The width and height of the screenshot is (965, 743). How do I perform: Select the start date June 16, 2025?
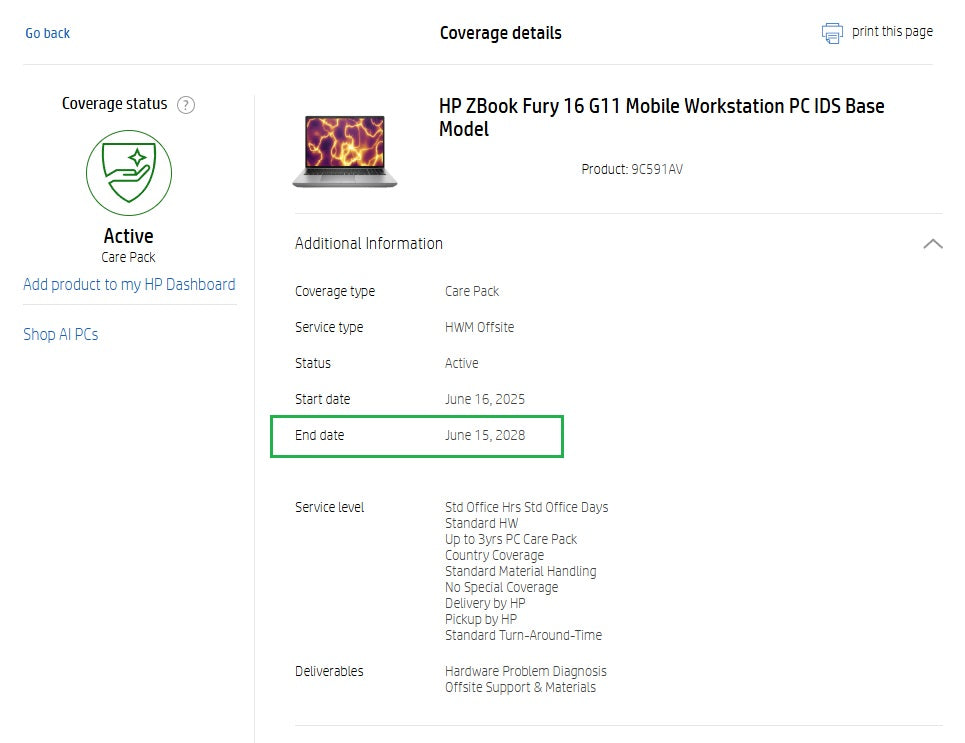click(x=485, y=400)
